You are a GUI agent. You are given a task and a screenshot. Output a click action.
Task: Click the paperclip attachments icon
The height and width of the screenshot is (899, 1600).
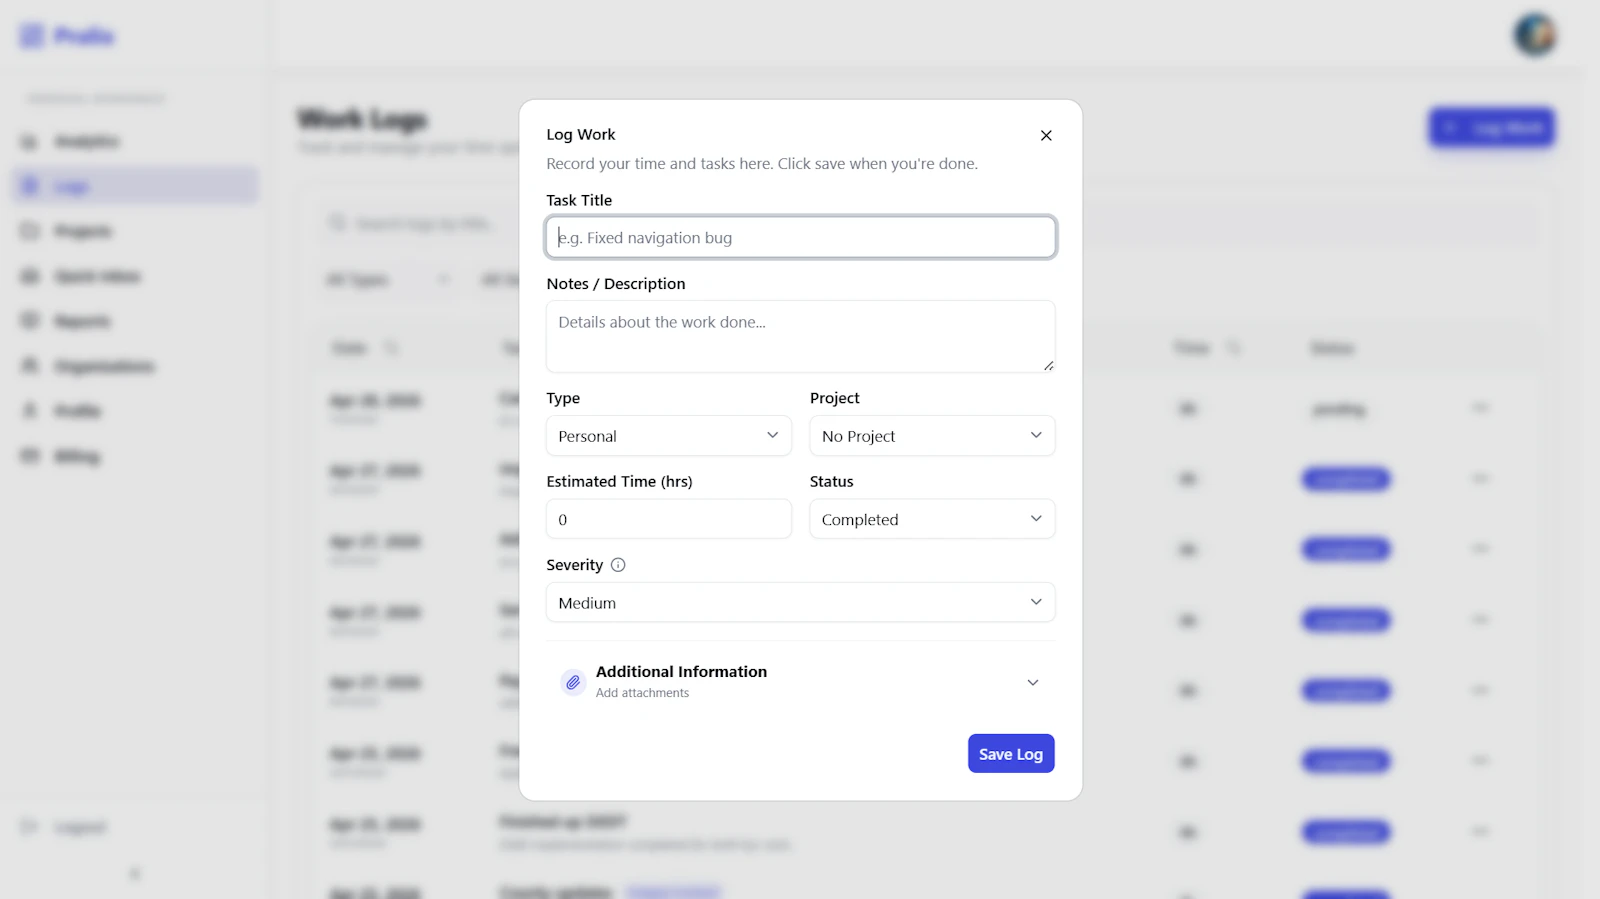[x=573, y=682]
